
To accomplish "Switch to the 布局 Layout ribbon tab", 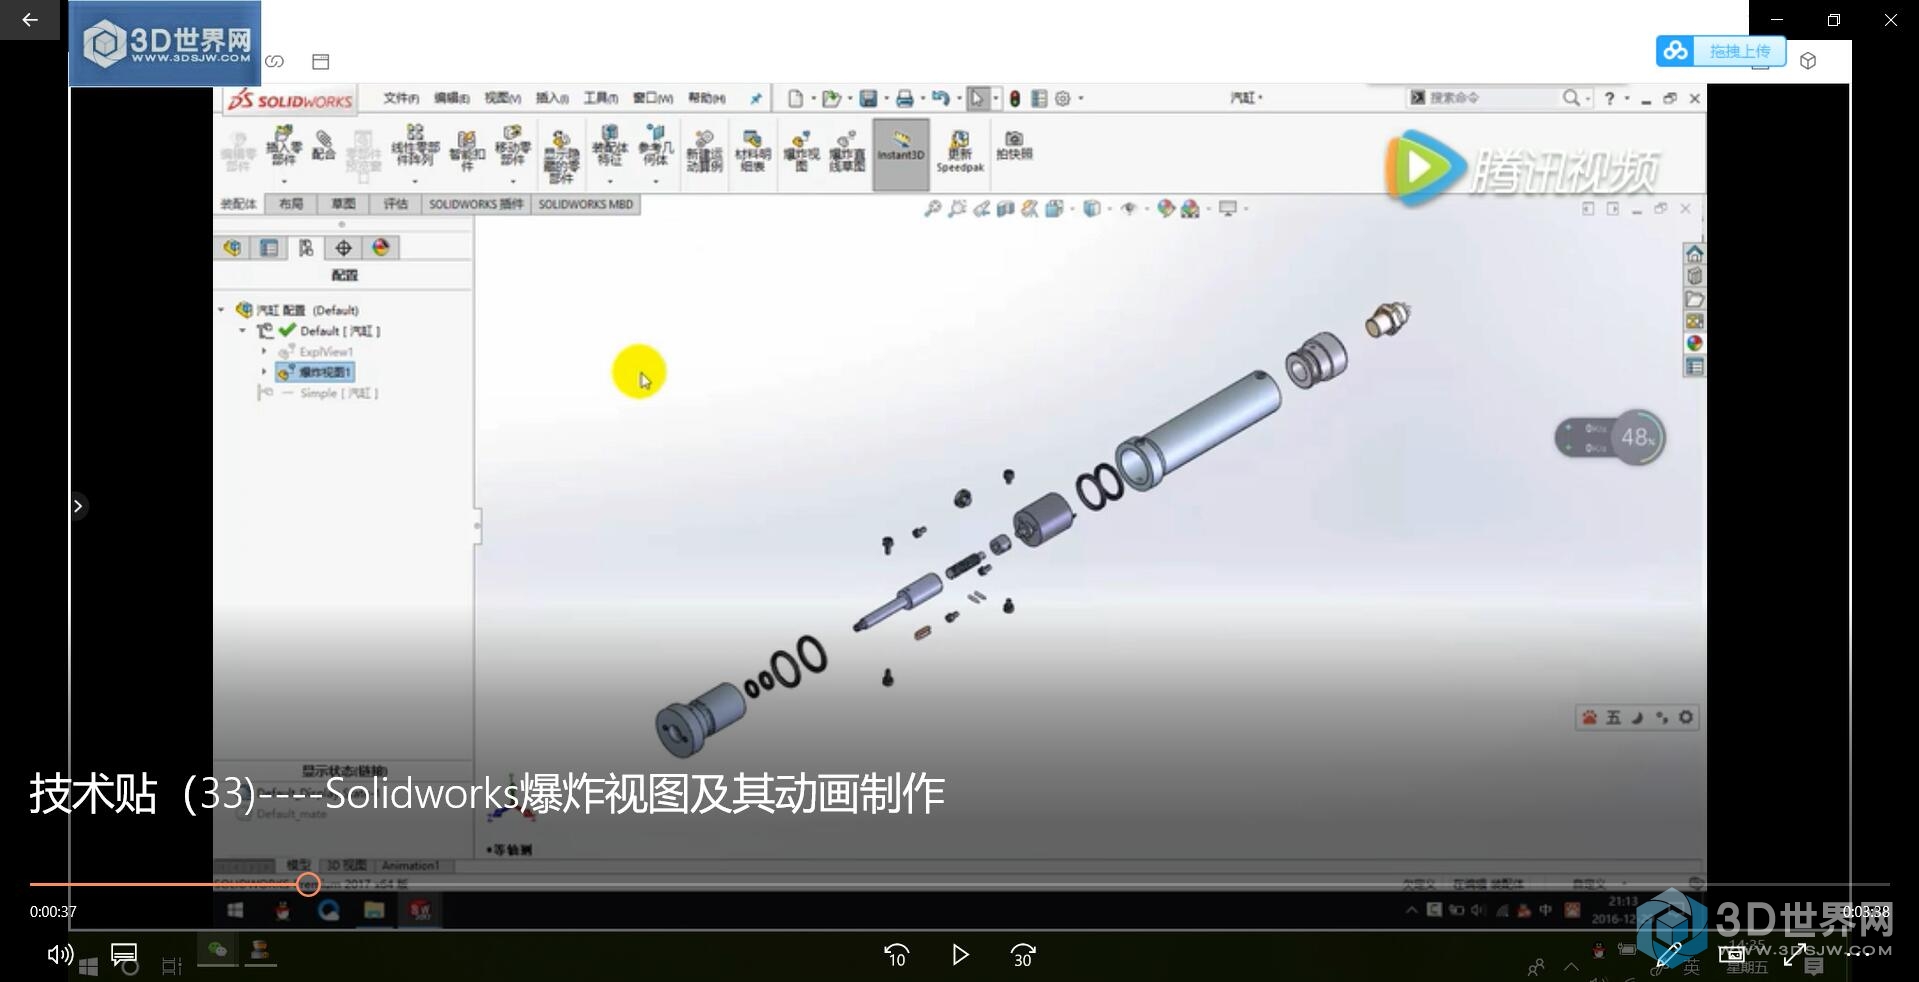I will 291,204.
